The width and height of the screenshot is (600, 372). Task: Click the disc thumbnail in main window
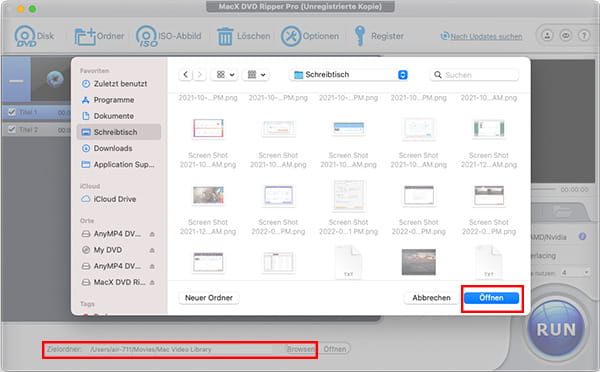(55, 79)
